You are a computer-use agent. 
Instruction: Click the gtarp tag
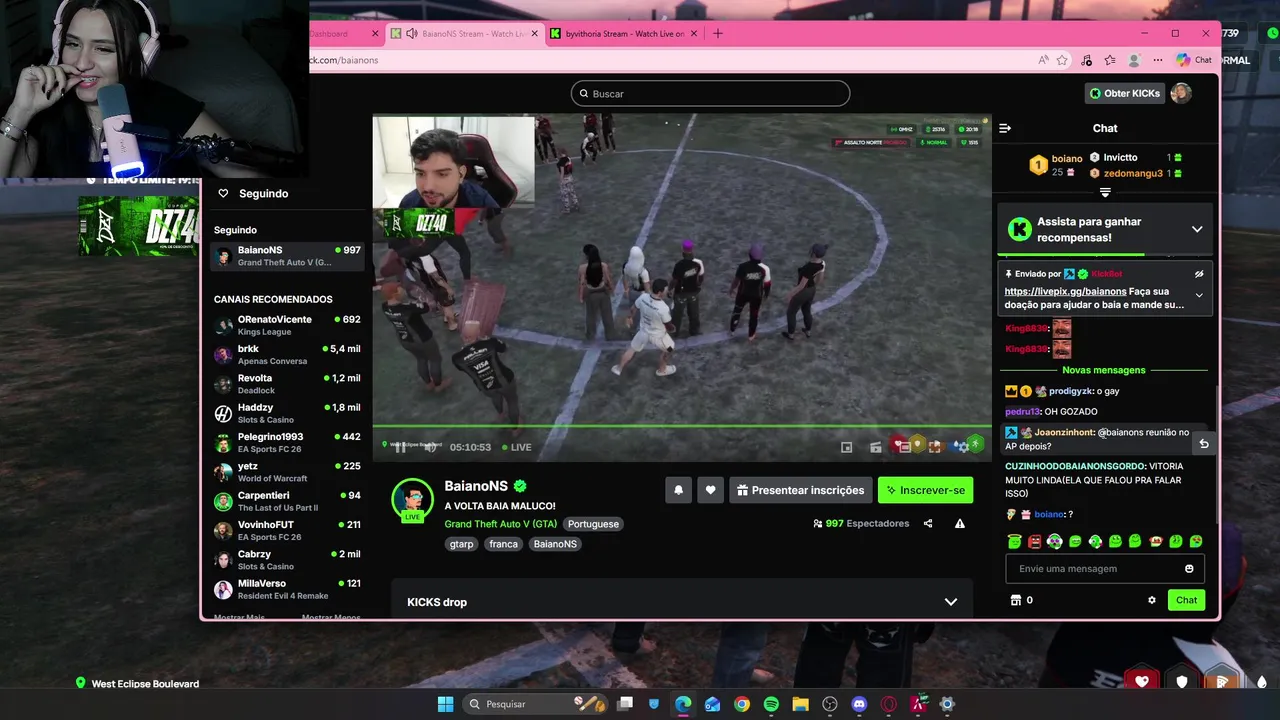461,544
